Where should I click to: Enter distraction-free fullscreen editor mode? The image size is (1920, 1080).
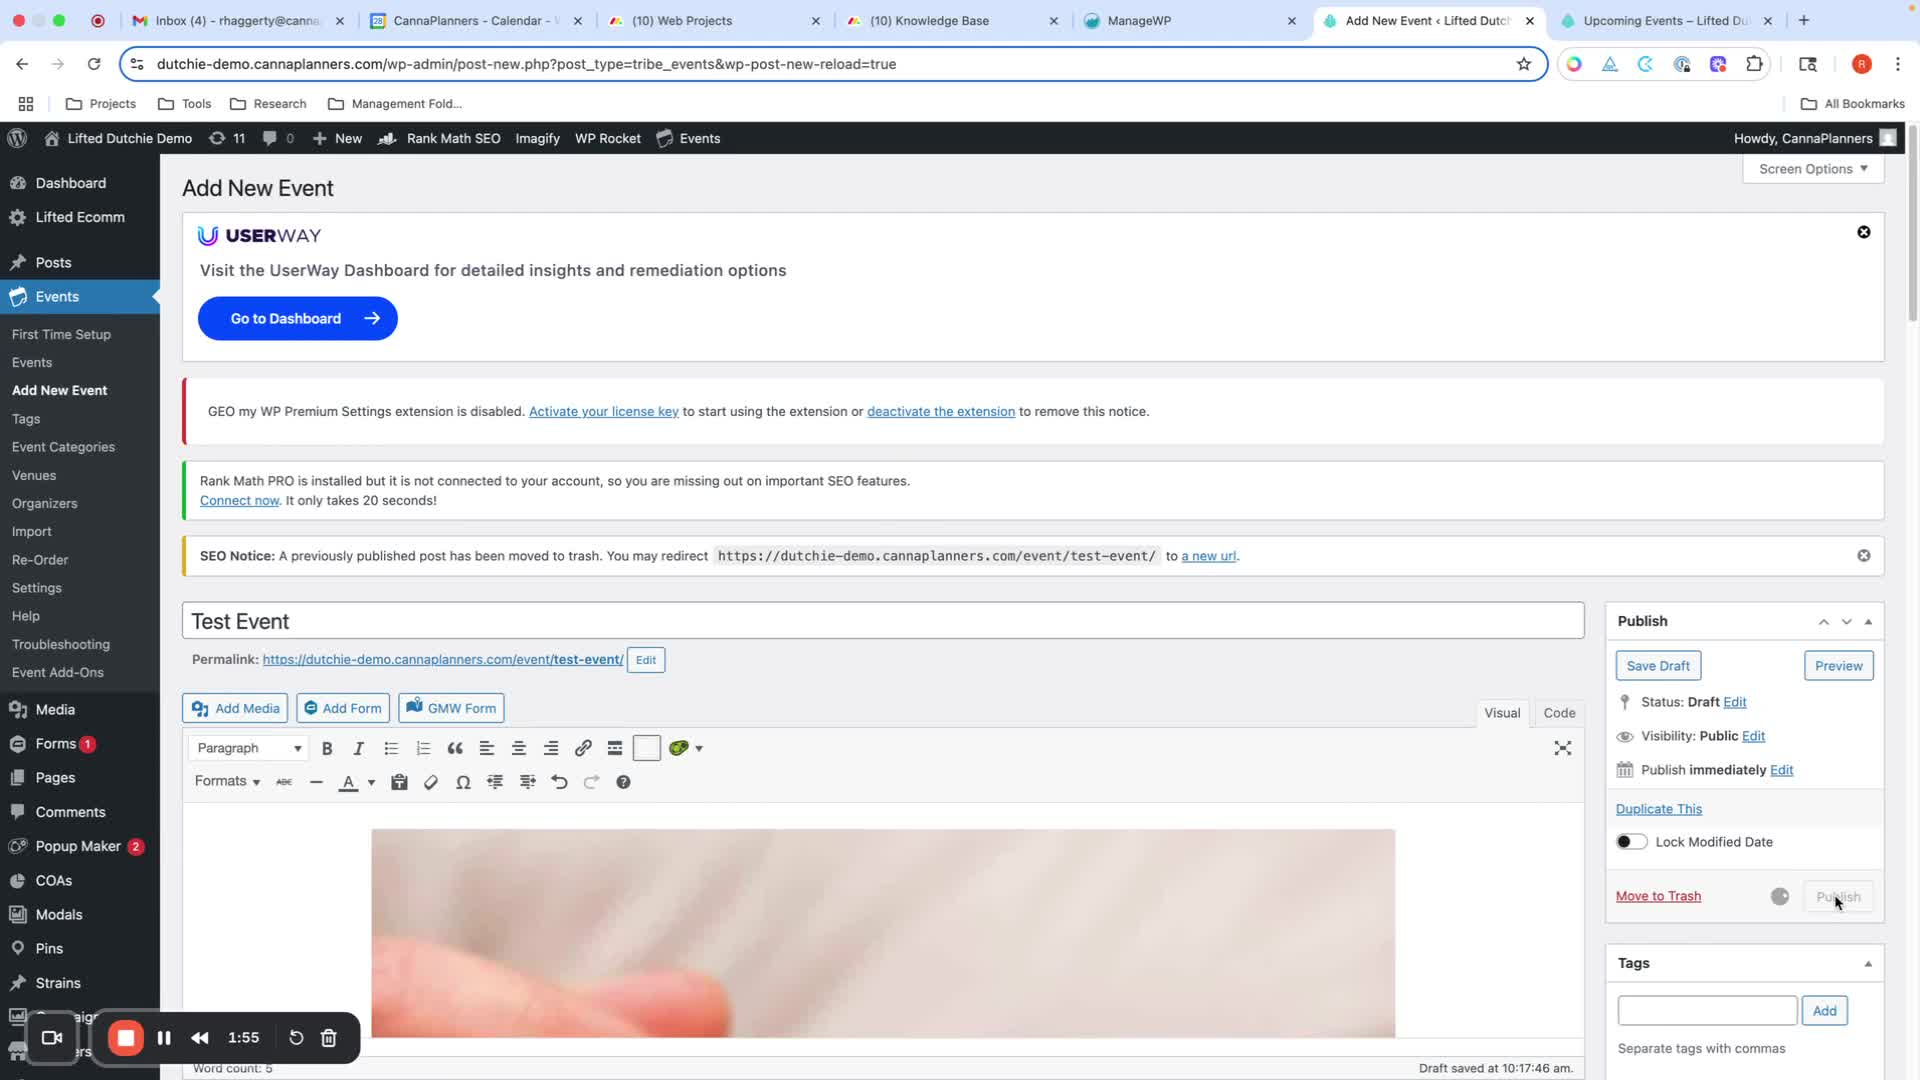point(1562,748)
